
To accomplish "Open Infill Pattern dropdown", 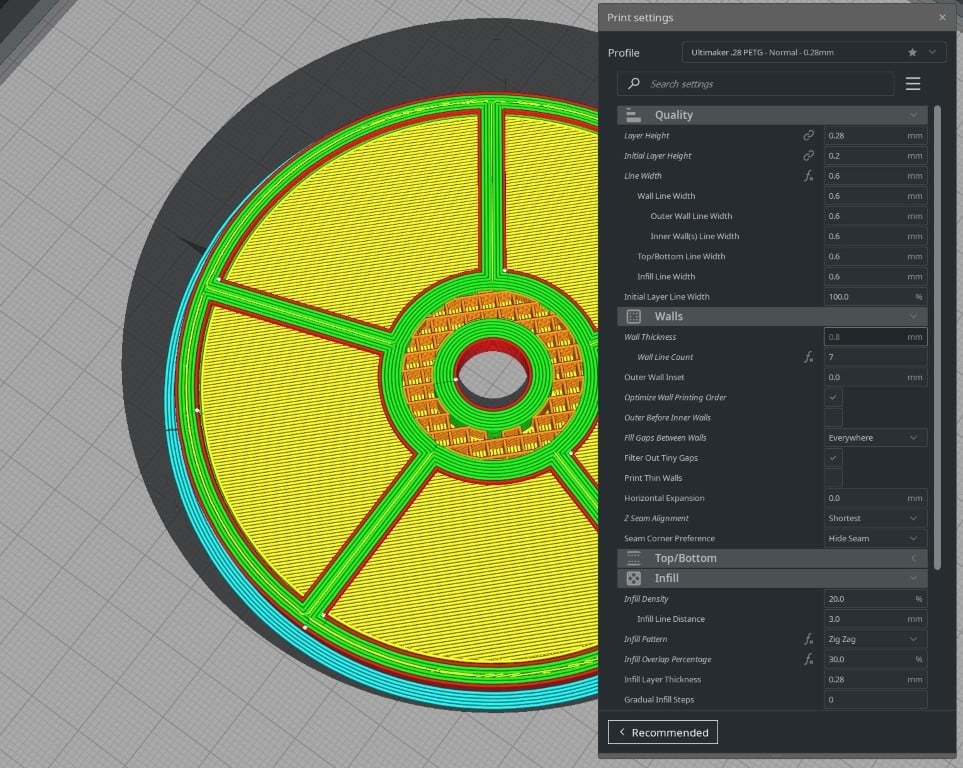I will (x=875, y=639).
